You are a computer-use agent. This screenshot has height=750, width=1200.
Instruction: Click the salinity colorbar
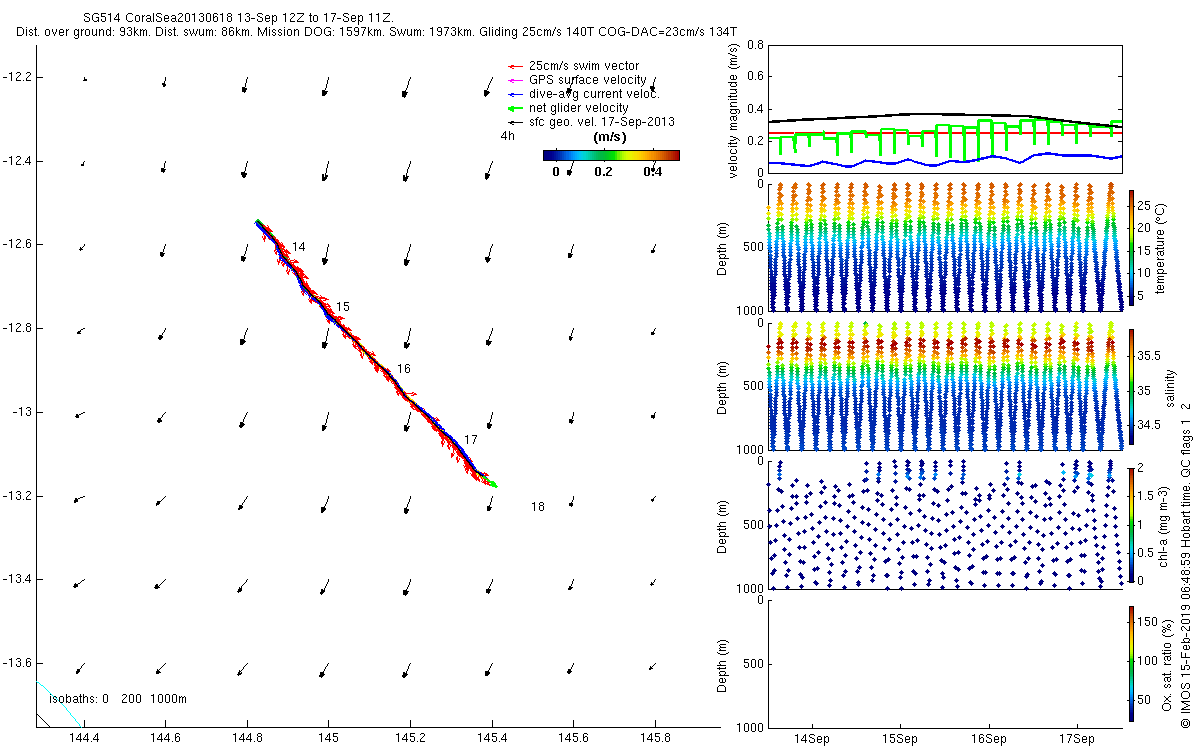pyautogui.click(x=1130, y=387)
